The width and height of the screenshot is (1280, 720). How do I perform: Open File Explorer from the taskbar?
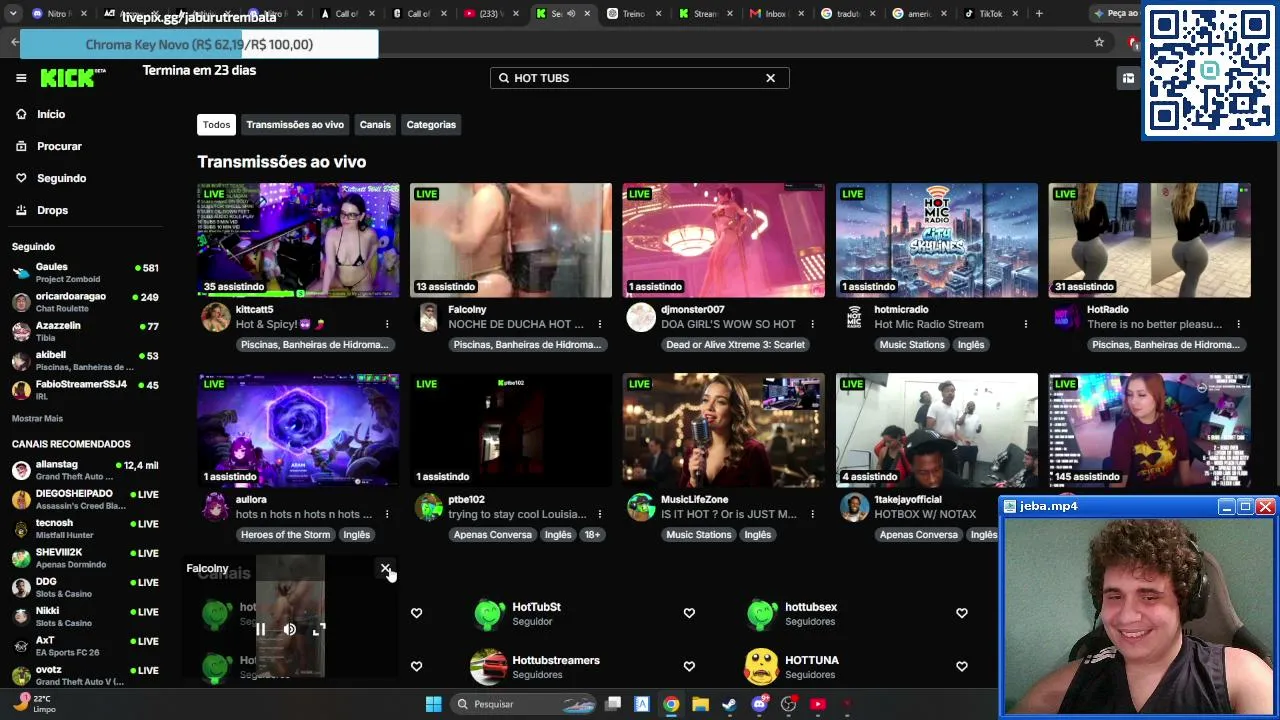tap(700, 704)
